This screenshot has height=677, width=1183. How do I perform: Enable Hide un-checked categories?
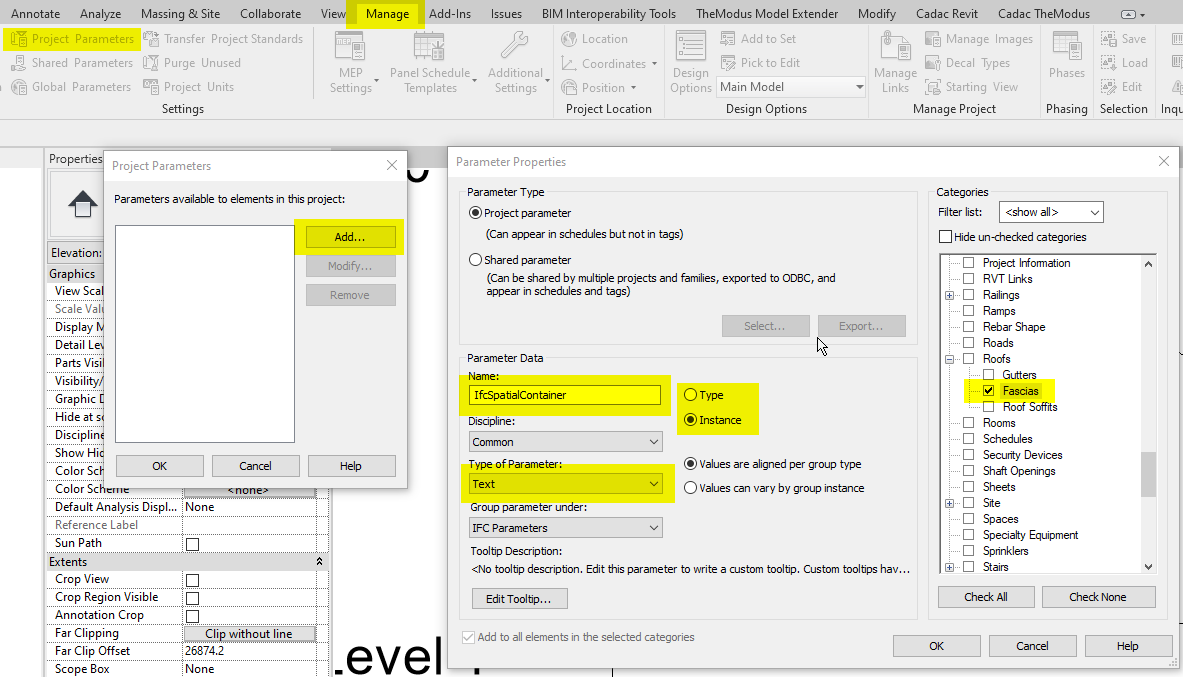[x=945, y=235]
